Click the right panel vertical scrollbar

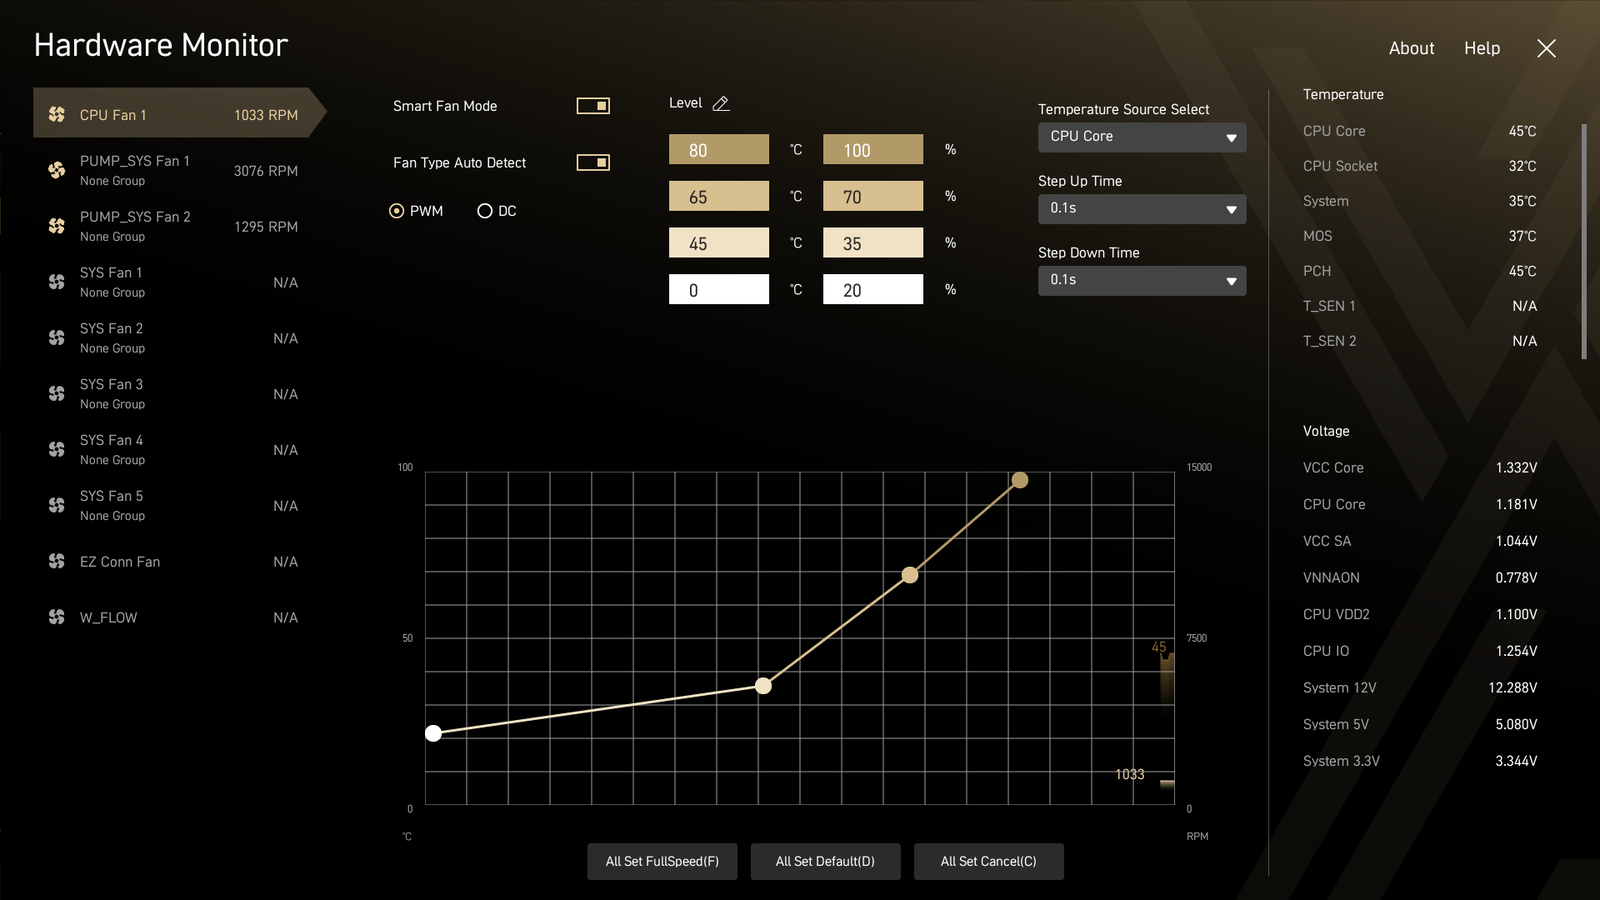click(x=1583, y=241)
